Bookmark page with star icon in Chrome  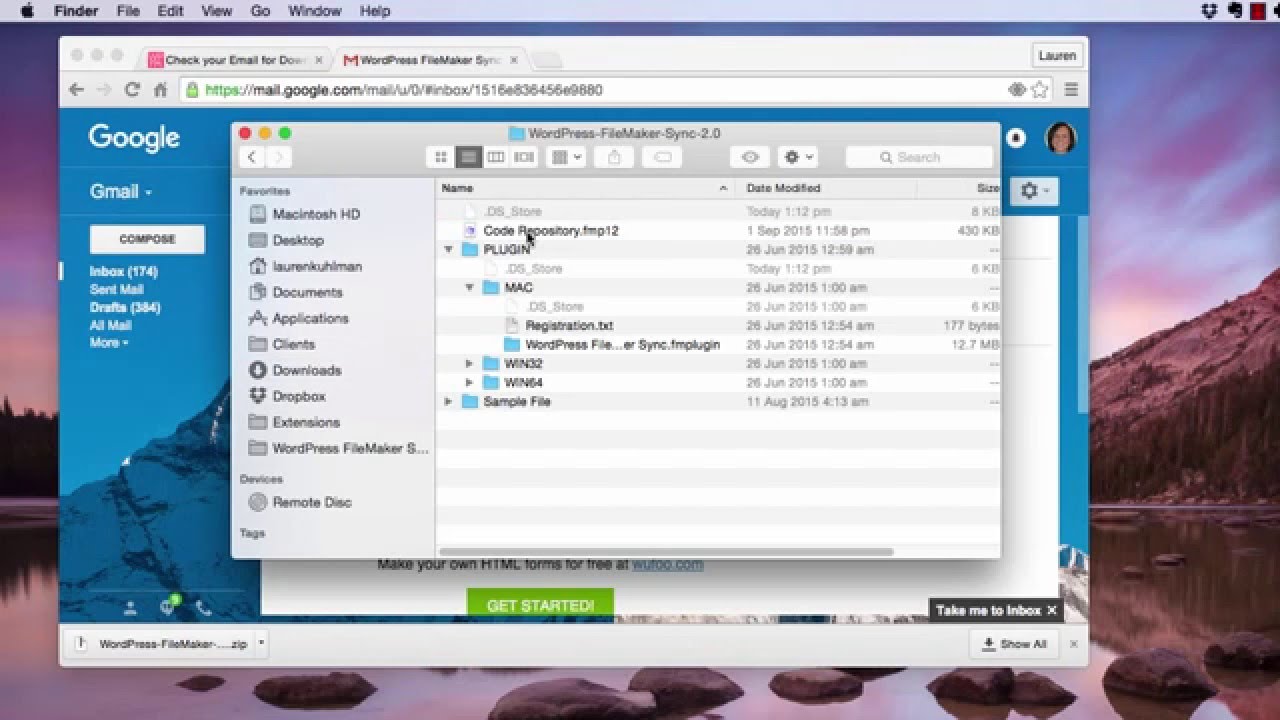(1040, 90)
